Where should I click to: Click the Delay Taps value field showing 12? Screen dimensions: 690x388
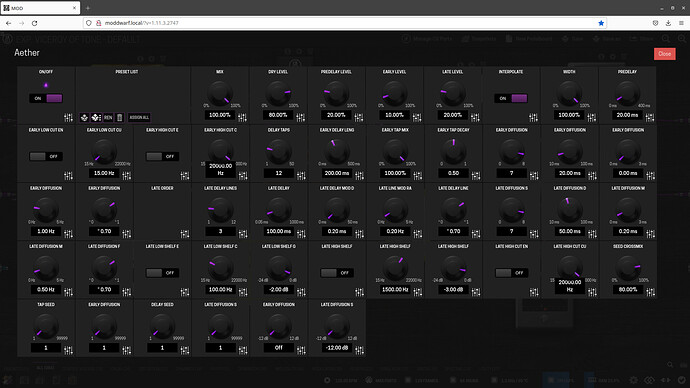(x=279, y=173)
